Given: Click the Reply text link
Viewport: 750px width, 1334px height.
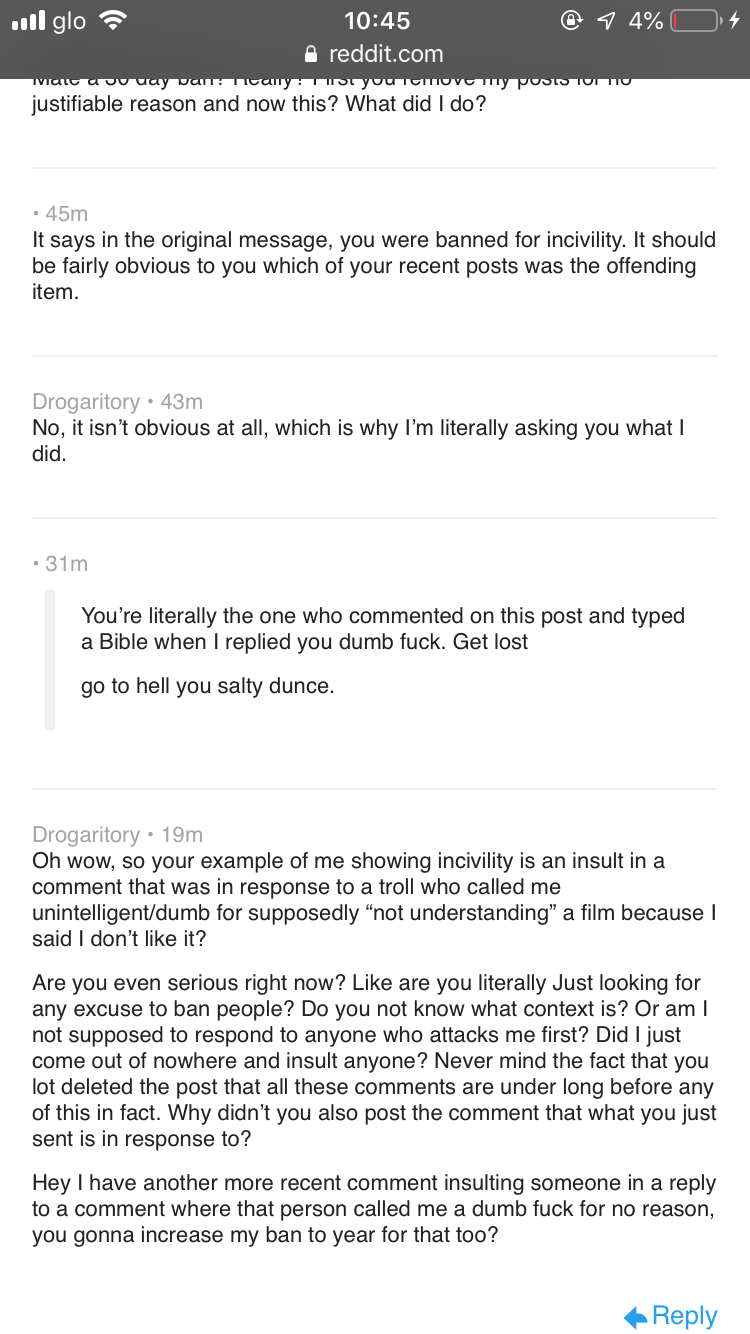Looking at the screenshot, I should pos(685,1316).
